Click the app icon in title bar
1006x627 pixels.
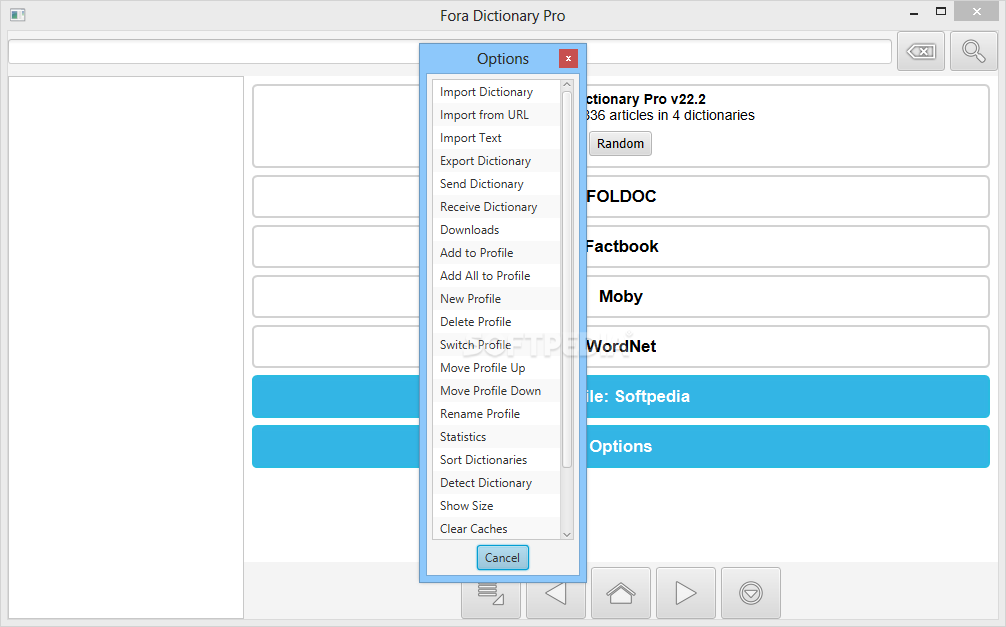tap(17, 15)
